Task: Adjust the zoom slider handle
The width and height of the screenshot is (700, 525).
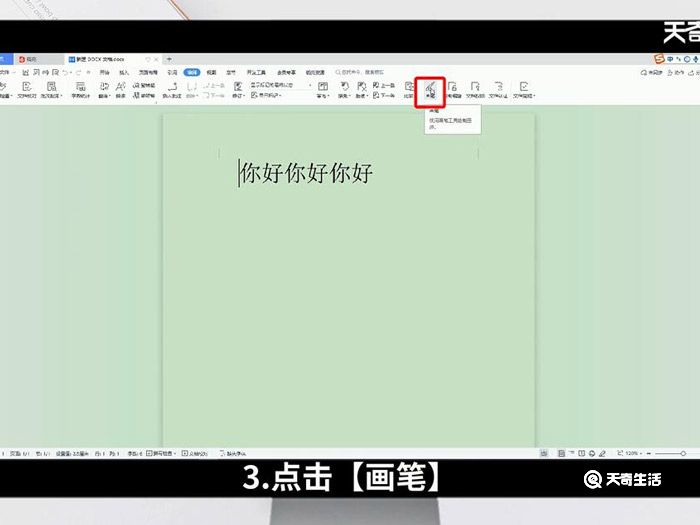Action: (683, 454)
